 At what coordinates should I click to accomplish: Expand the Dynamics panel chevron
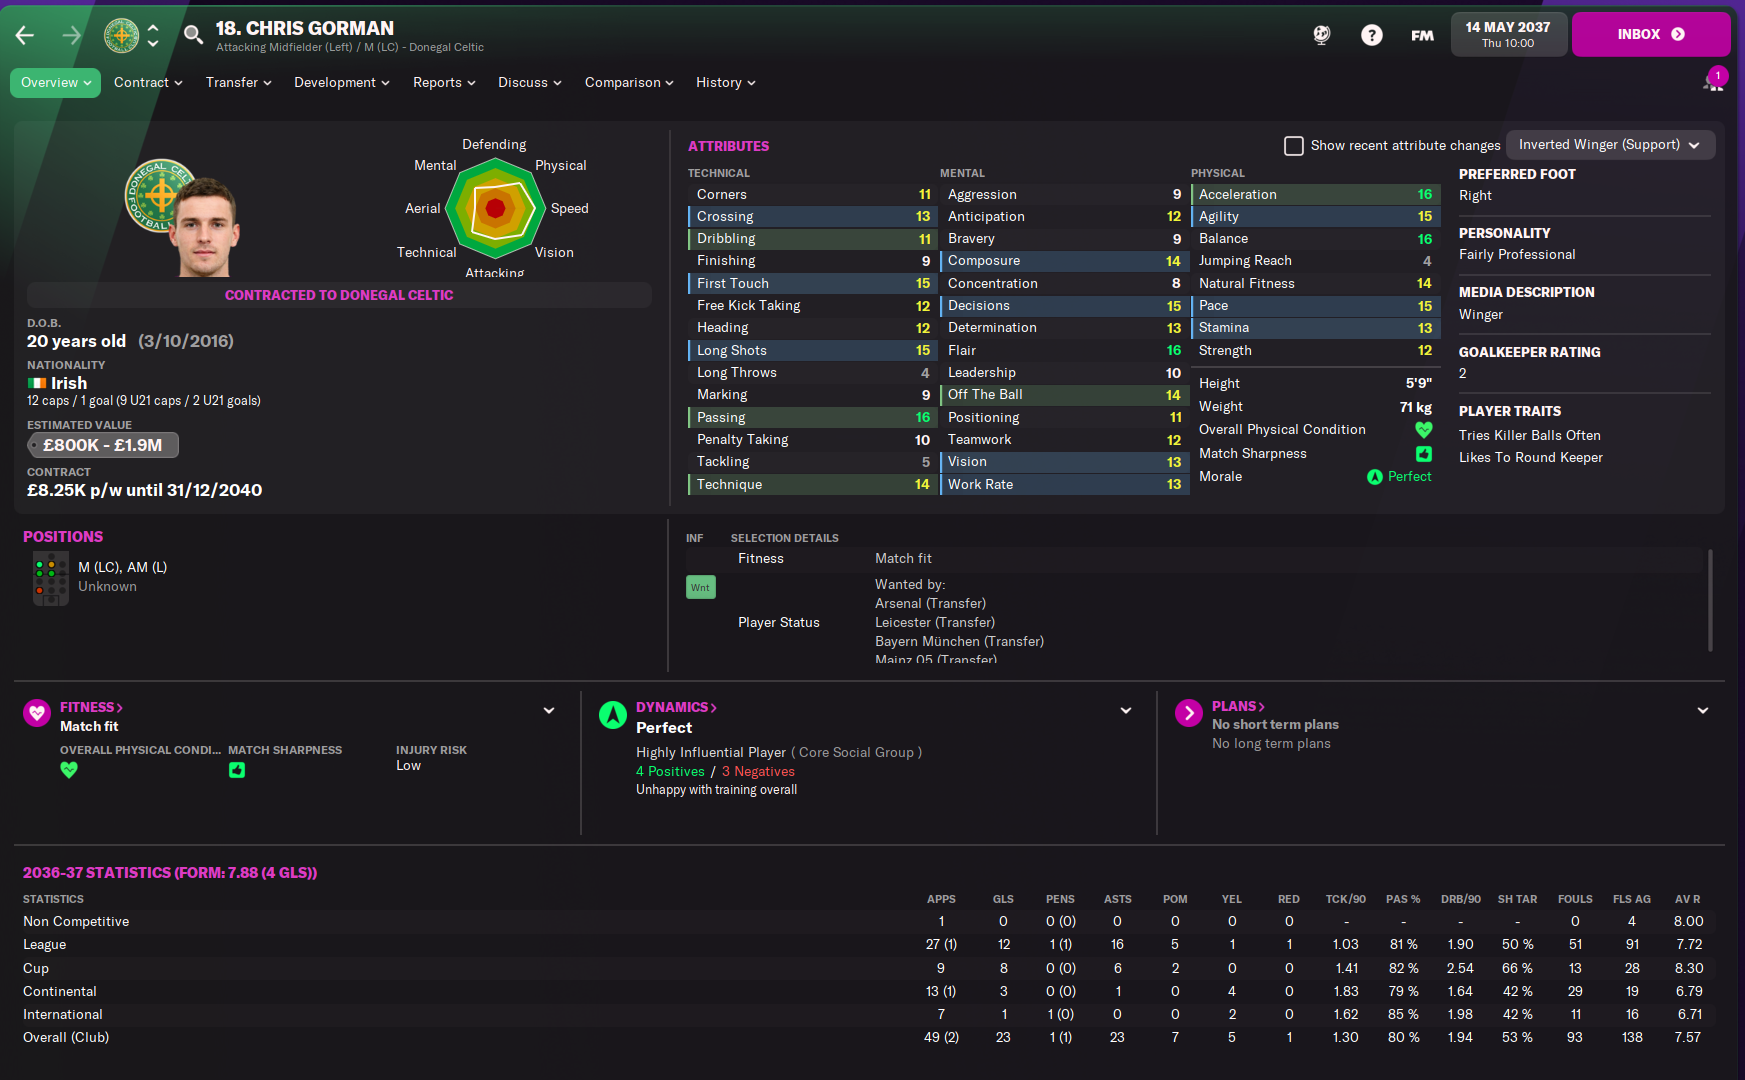click(x=1126, y=711)
